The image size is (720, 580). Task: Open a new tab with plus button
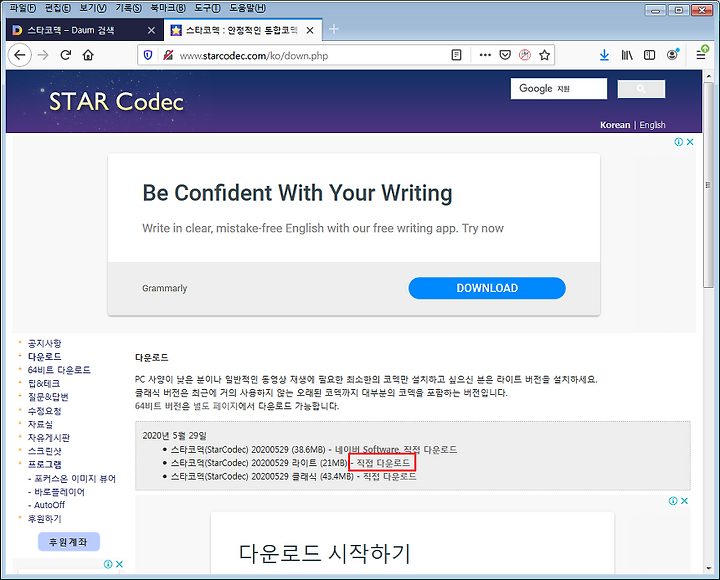334,29
